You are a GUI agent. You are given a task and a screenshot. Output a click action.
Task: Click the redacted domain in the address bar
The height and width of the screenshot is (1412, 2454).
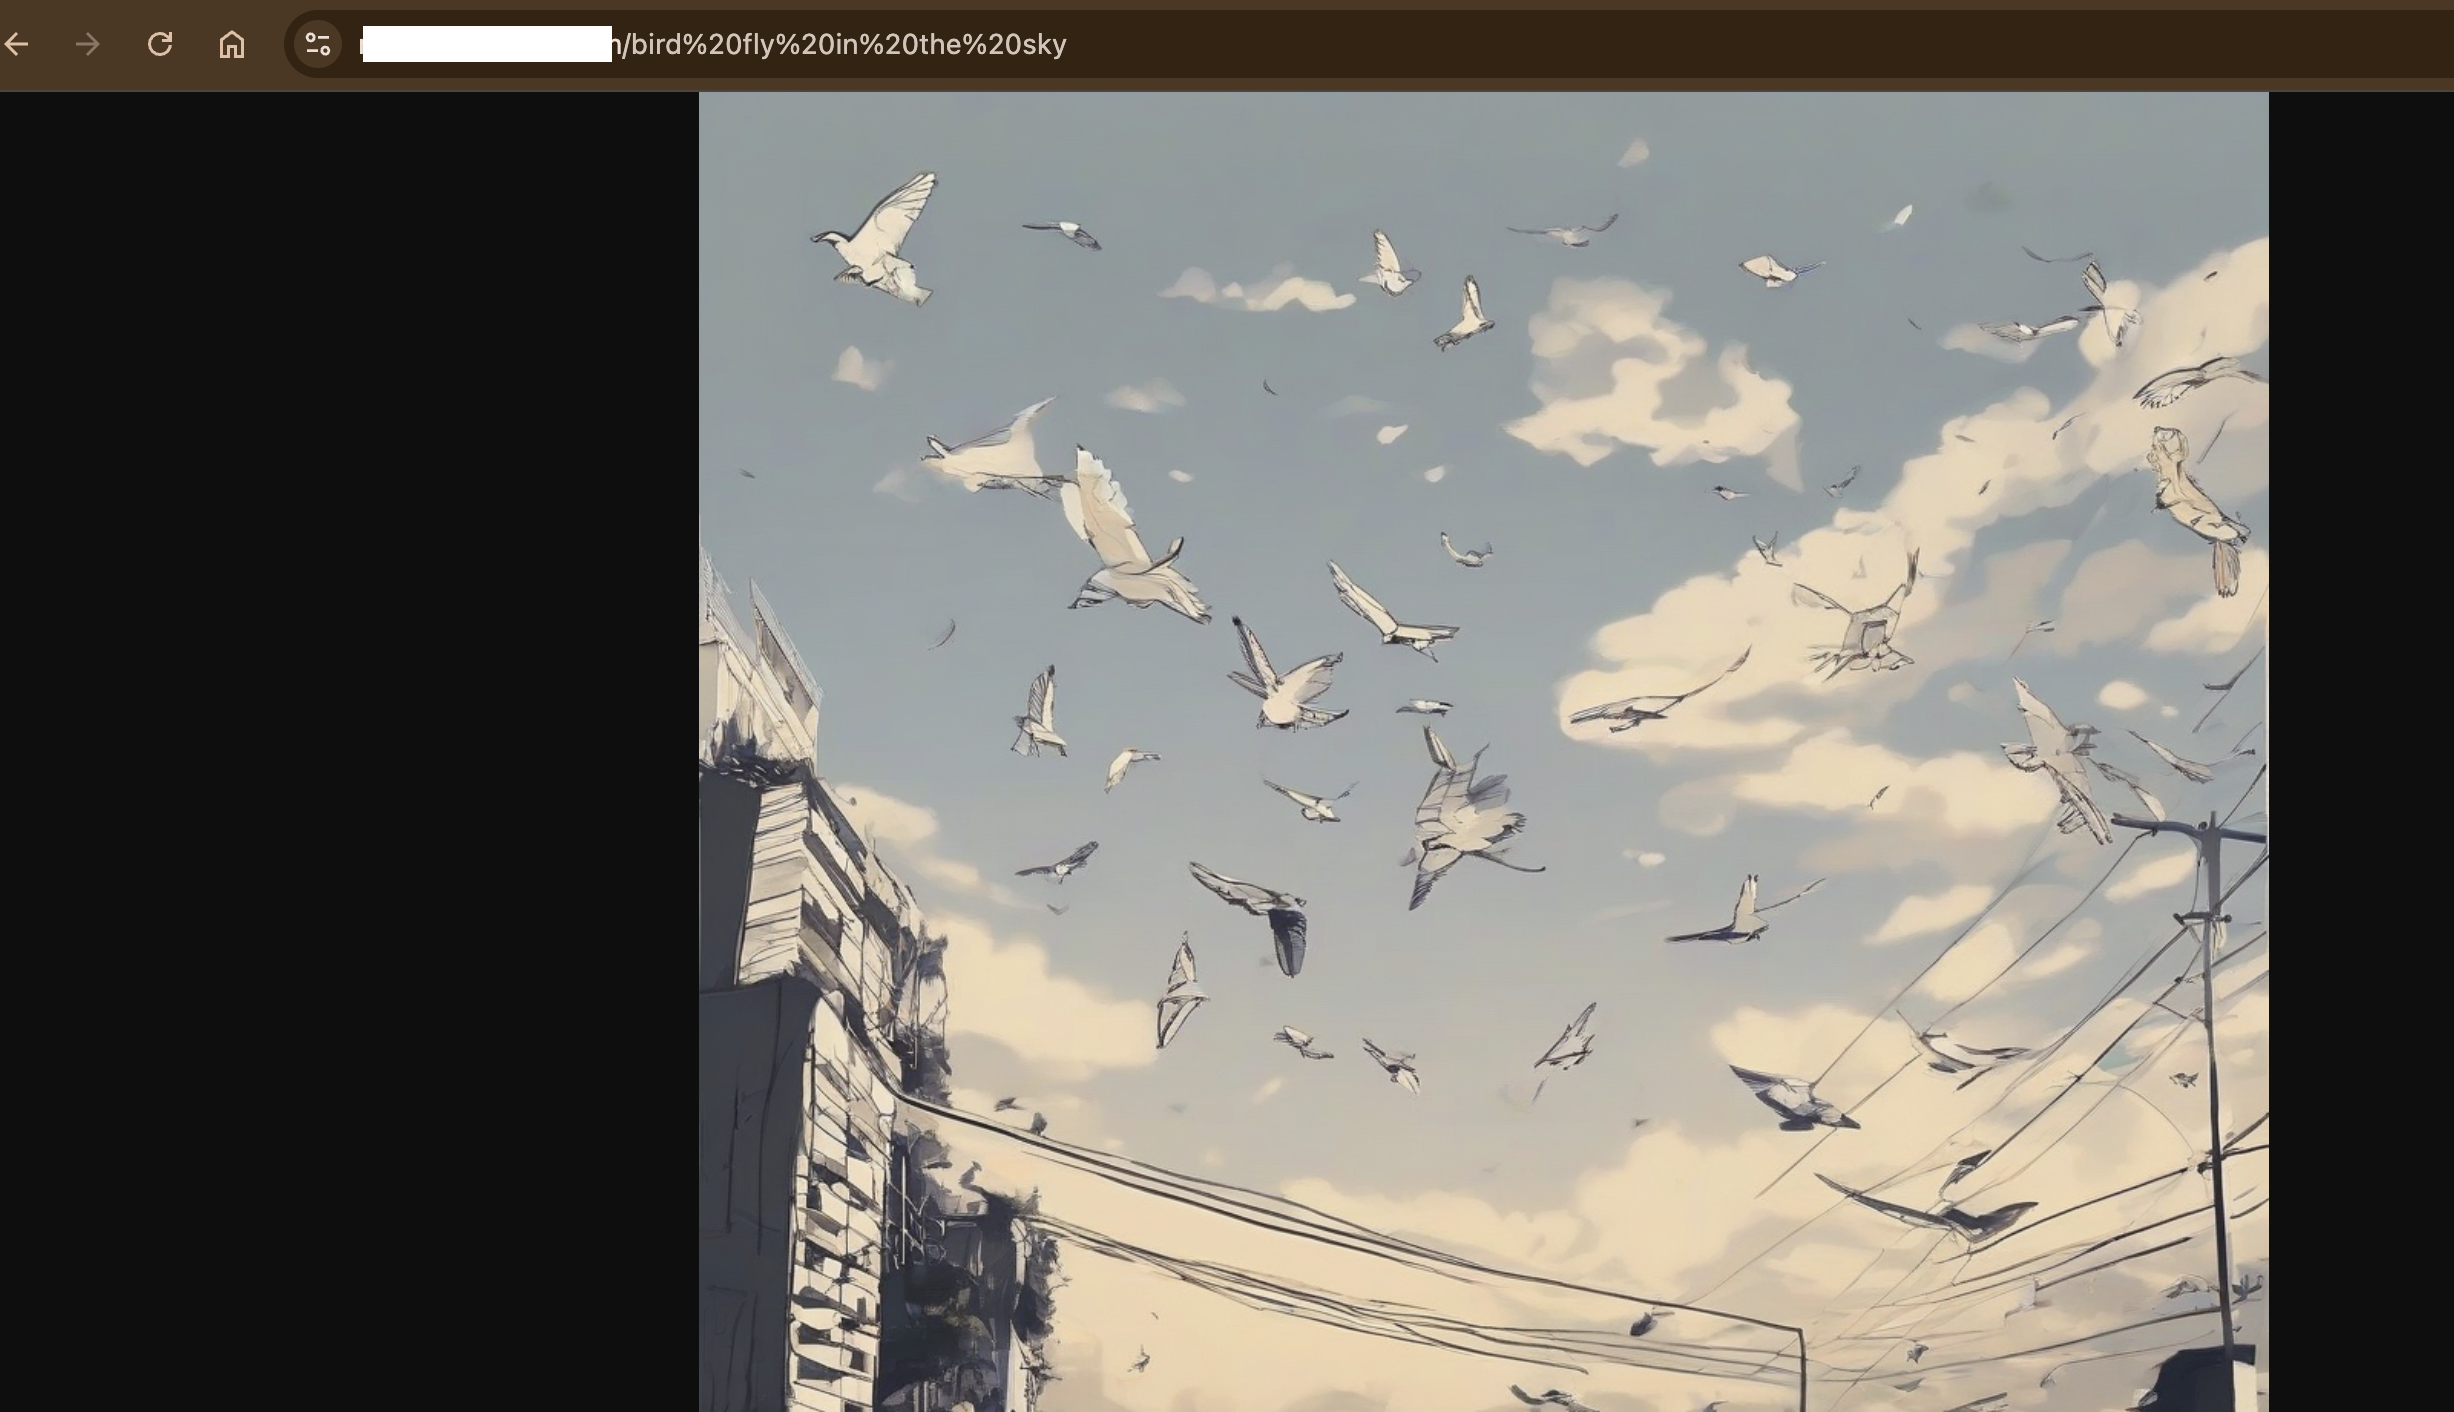487,44
